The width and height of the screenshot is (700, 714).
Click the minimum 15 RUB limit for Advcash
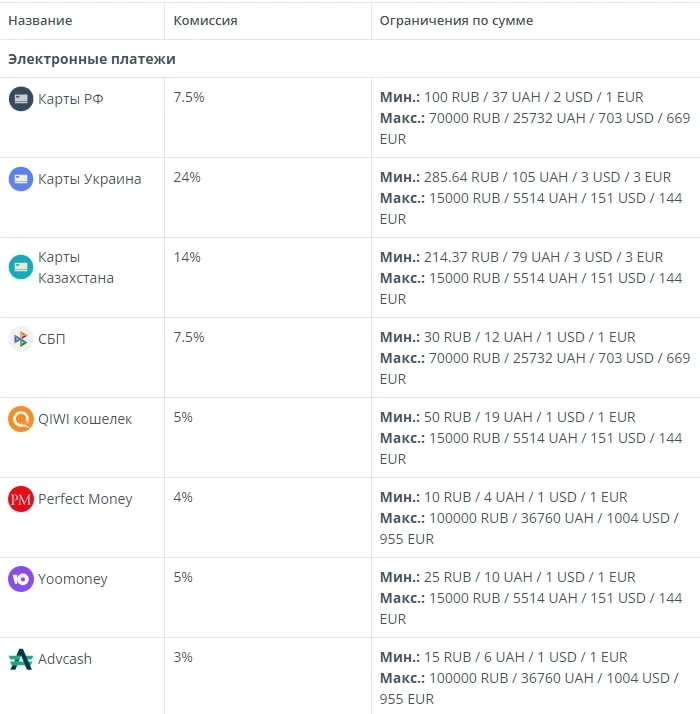point(504,657)
